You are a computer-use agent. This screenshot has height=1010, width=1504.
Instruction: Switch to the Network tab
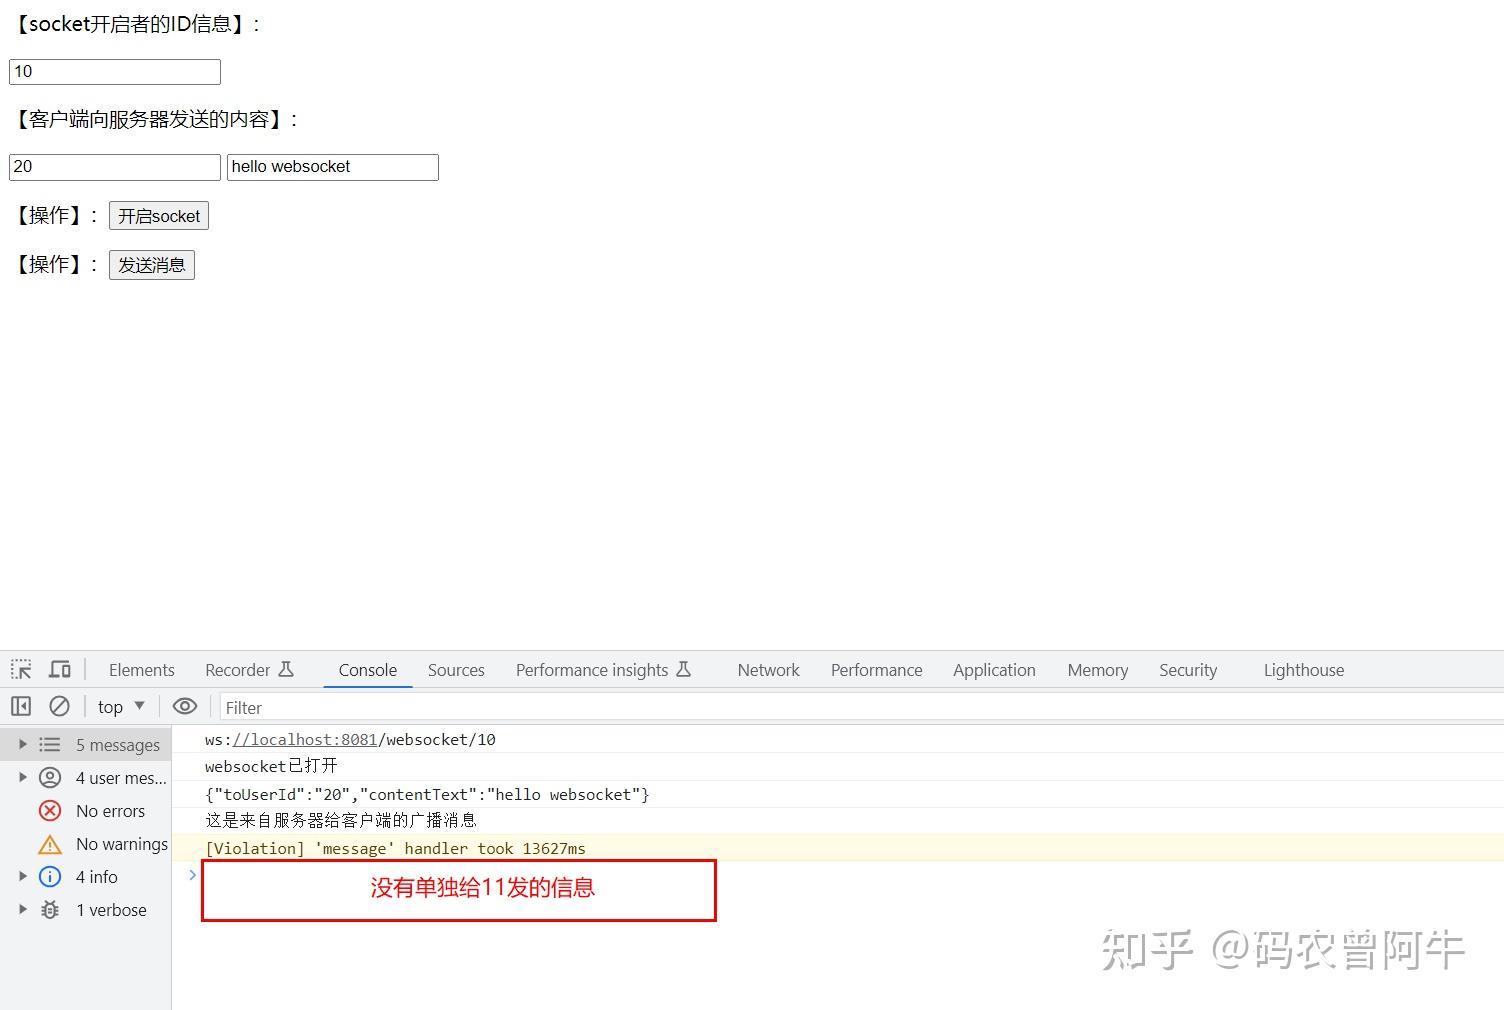click(768, 670)
